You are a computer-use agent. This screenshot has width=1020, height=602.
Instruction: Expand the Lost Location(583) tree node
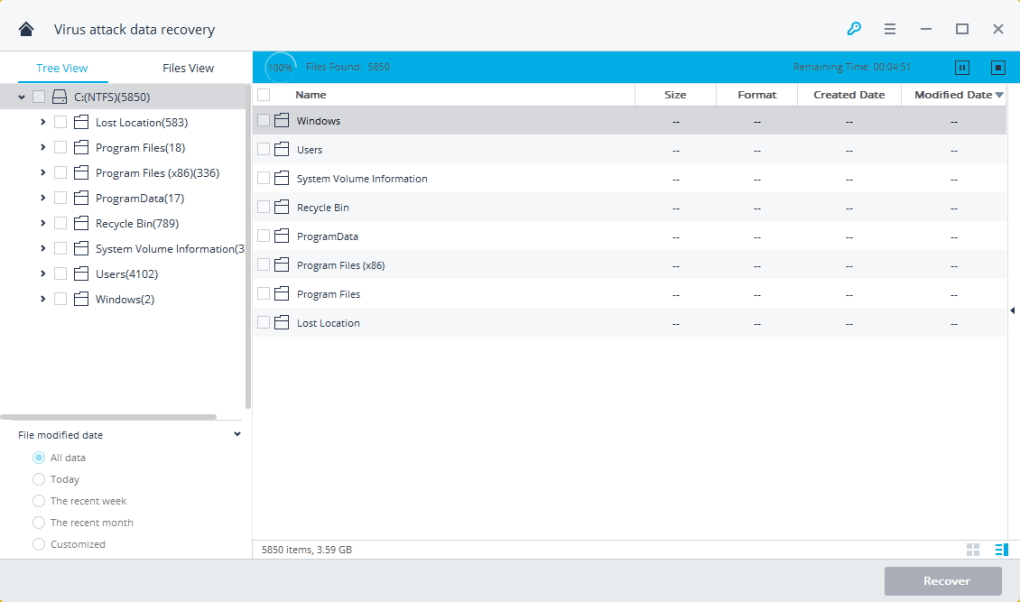(x=43, y=122)
